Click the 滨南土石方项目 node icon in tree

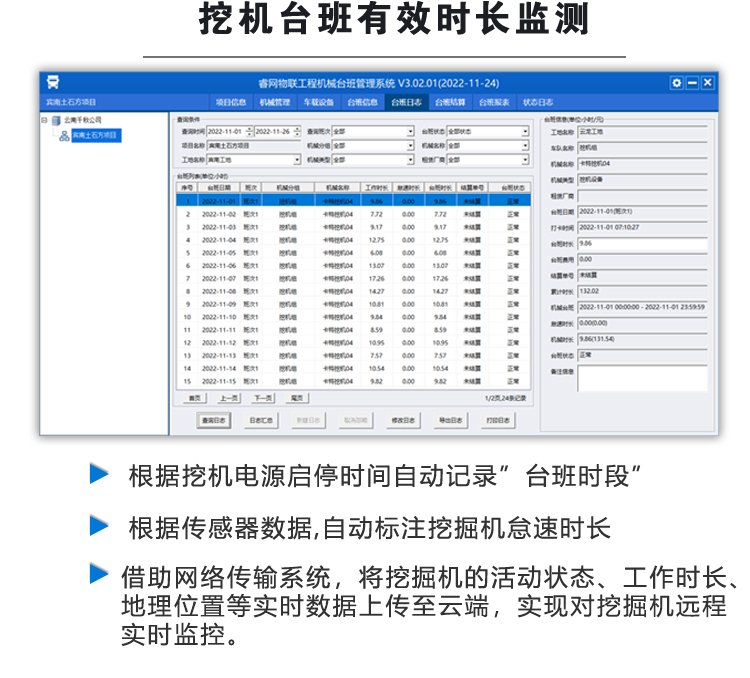tap(64, 133)
